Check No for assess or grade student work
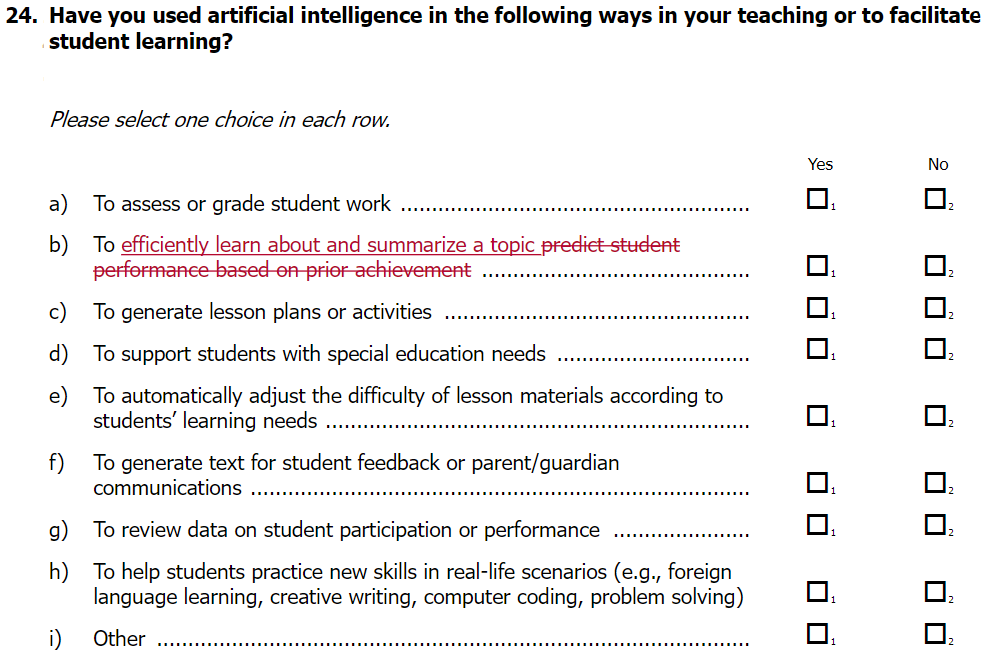 pyautogui.click(x=936, y=200)
